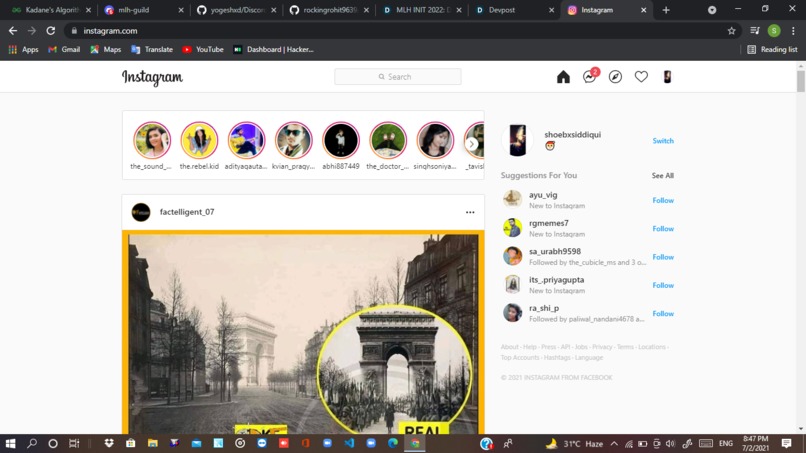Click the Instagram search field
Image resolution: width=806 pixels, height=453 pixels.
398,77
